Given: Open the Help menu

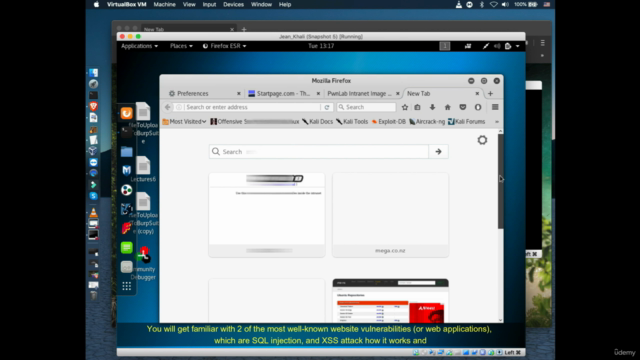Looking at the screenshot, I should click(285, 4).
